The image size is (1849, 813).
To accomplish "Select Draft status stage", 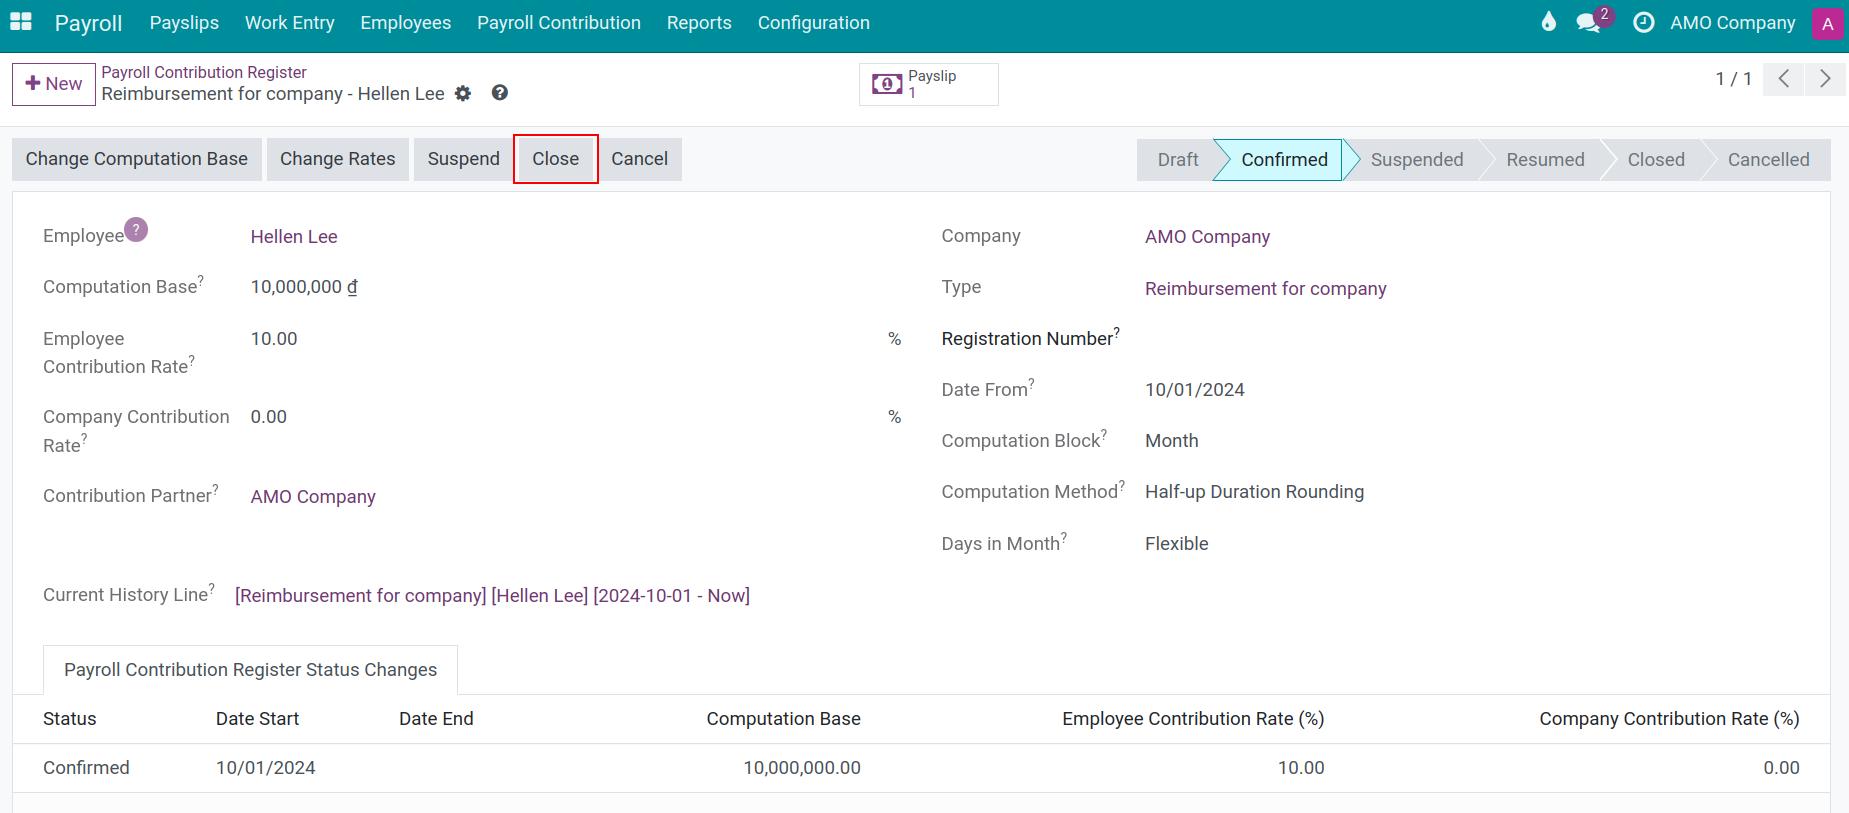I will pyautogui.click(x=1178, y=160).
